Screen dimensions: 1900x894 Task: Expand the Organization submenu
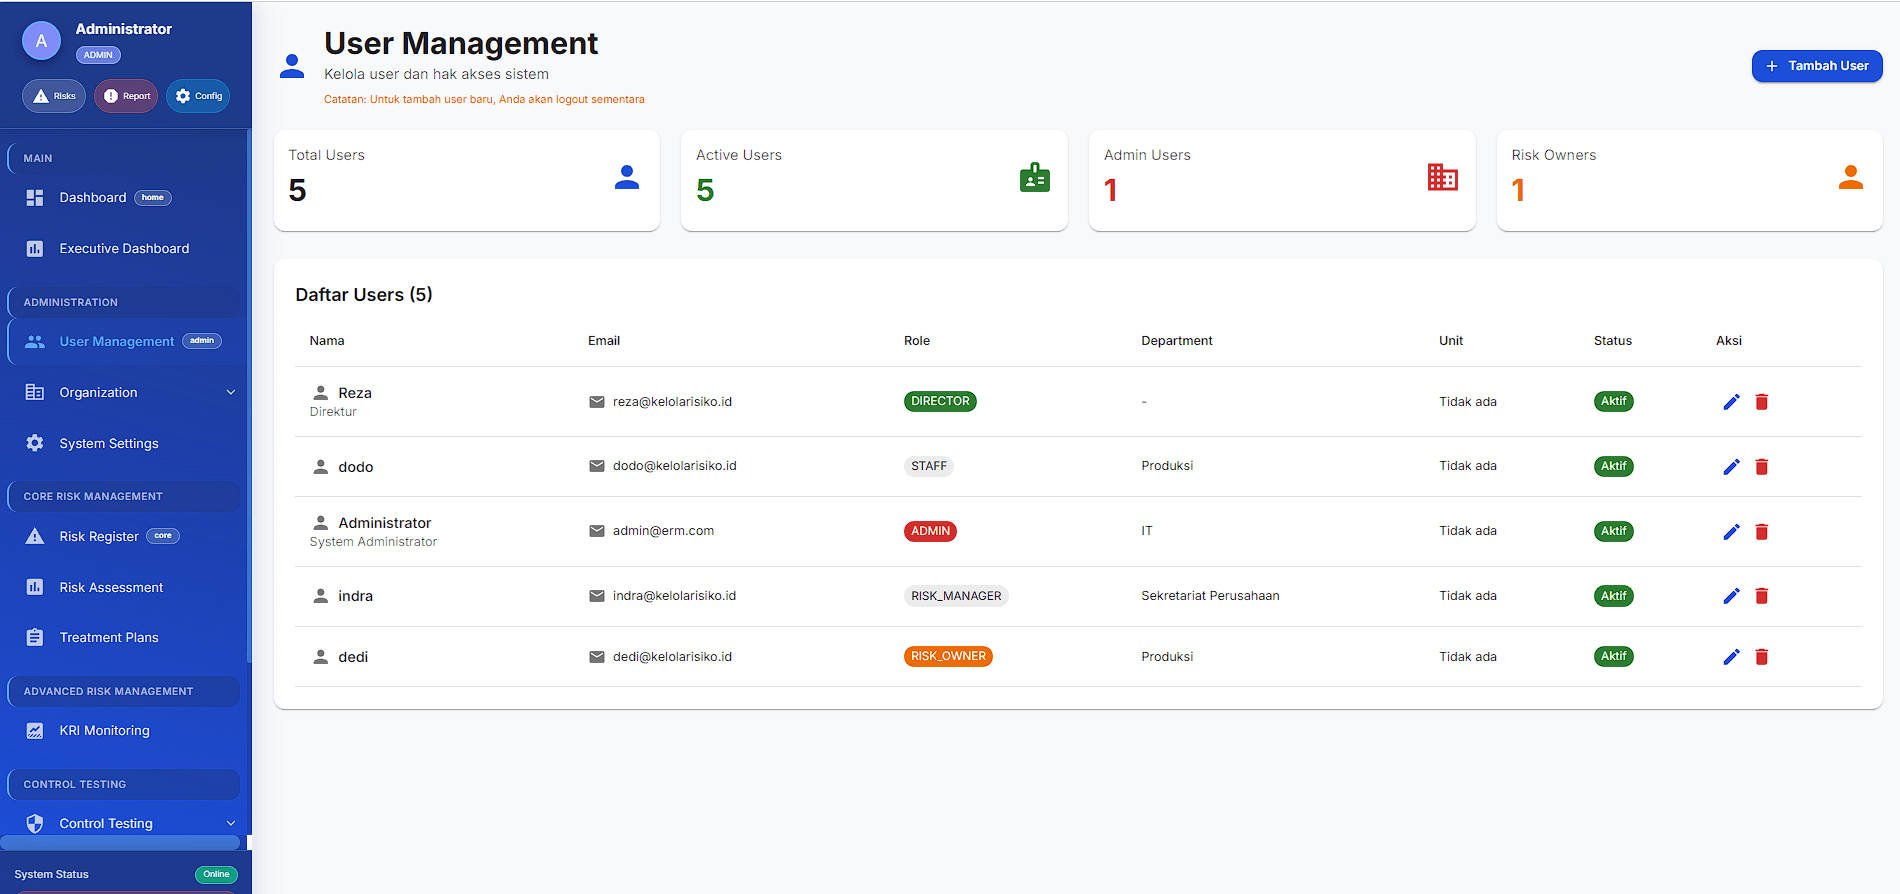click(x=230, y=393)
